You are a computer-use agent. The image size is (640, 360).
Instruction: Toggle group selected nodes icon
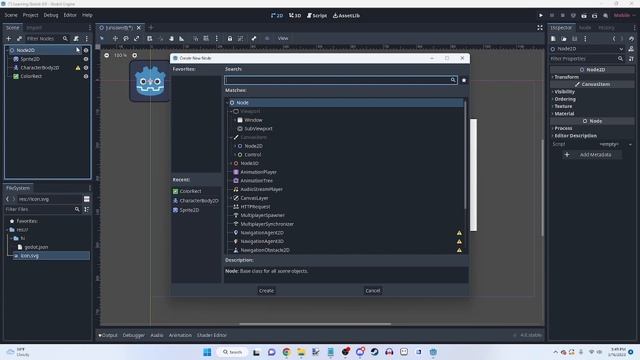(x=240, y=38)
